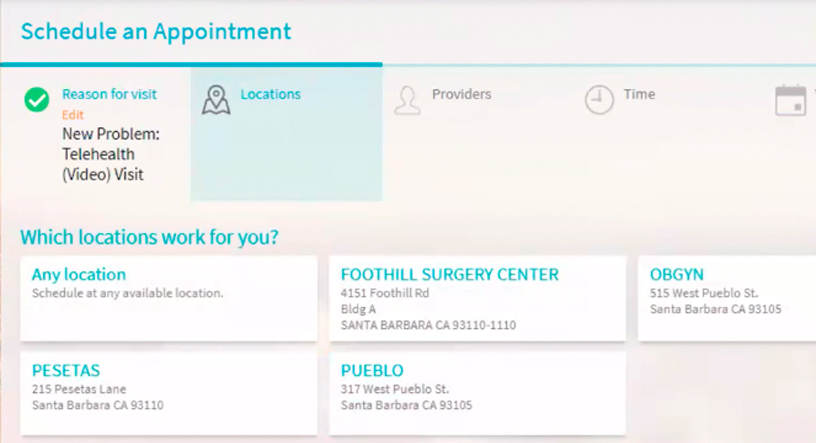Click the New Problem: Telehealth Visit text
Screen dimensions: 816x443
coord(111,154)
